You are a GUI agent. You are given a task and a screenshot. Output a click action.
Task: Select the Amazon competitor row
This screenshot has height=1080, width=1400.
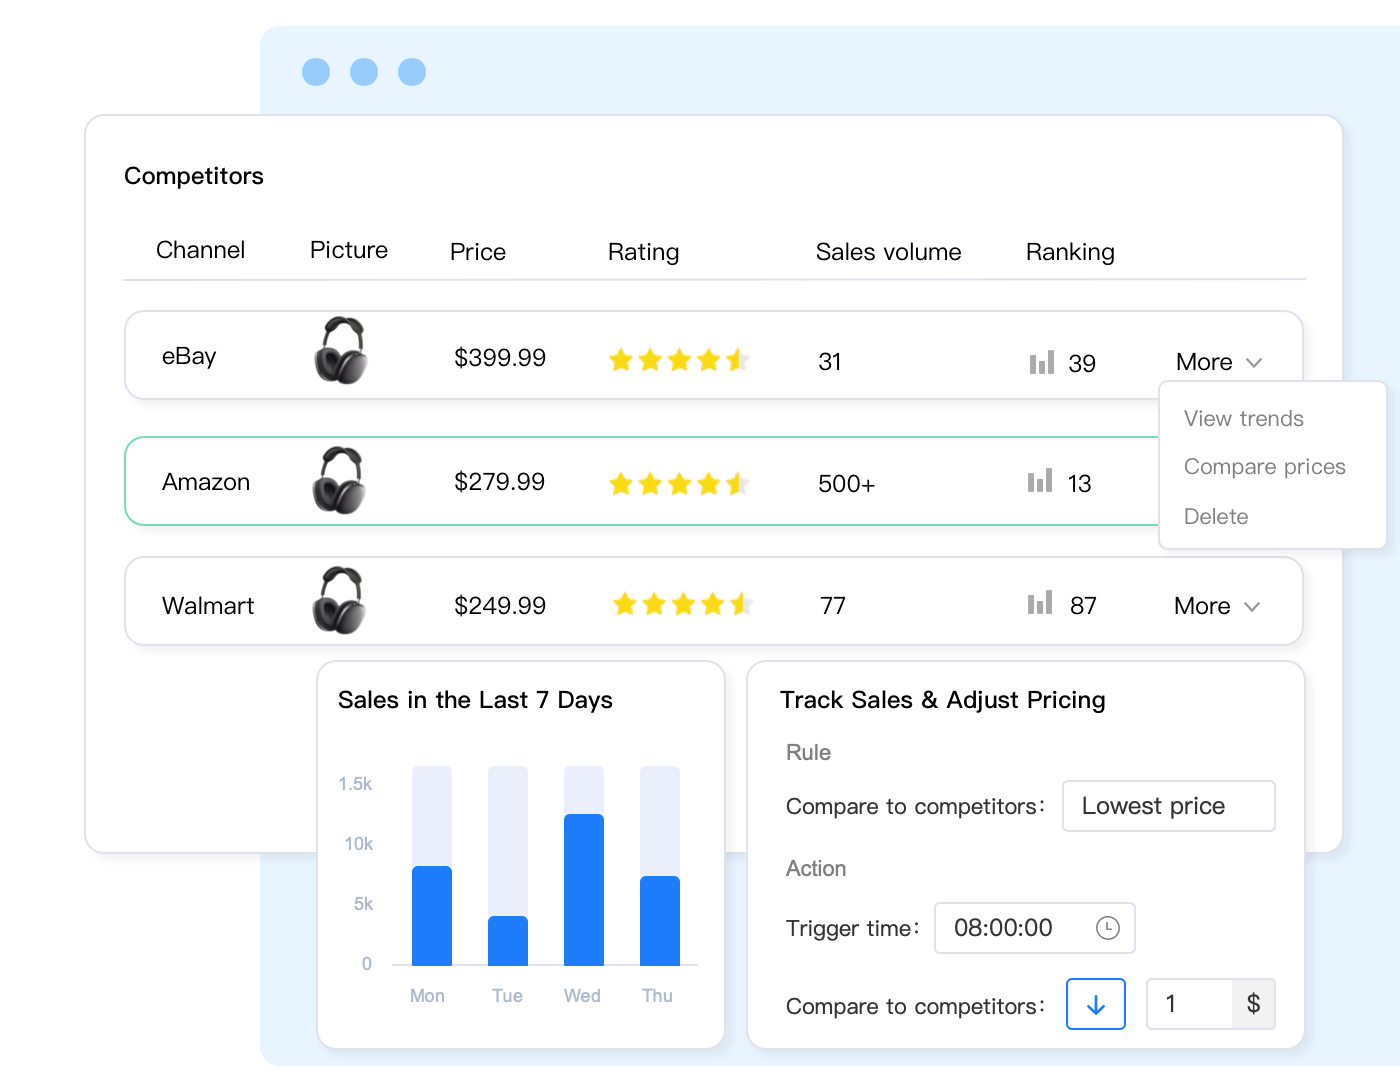[x=600, y=482]
